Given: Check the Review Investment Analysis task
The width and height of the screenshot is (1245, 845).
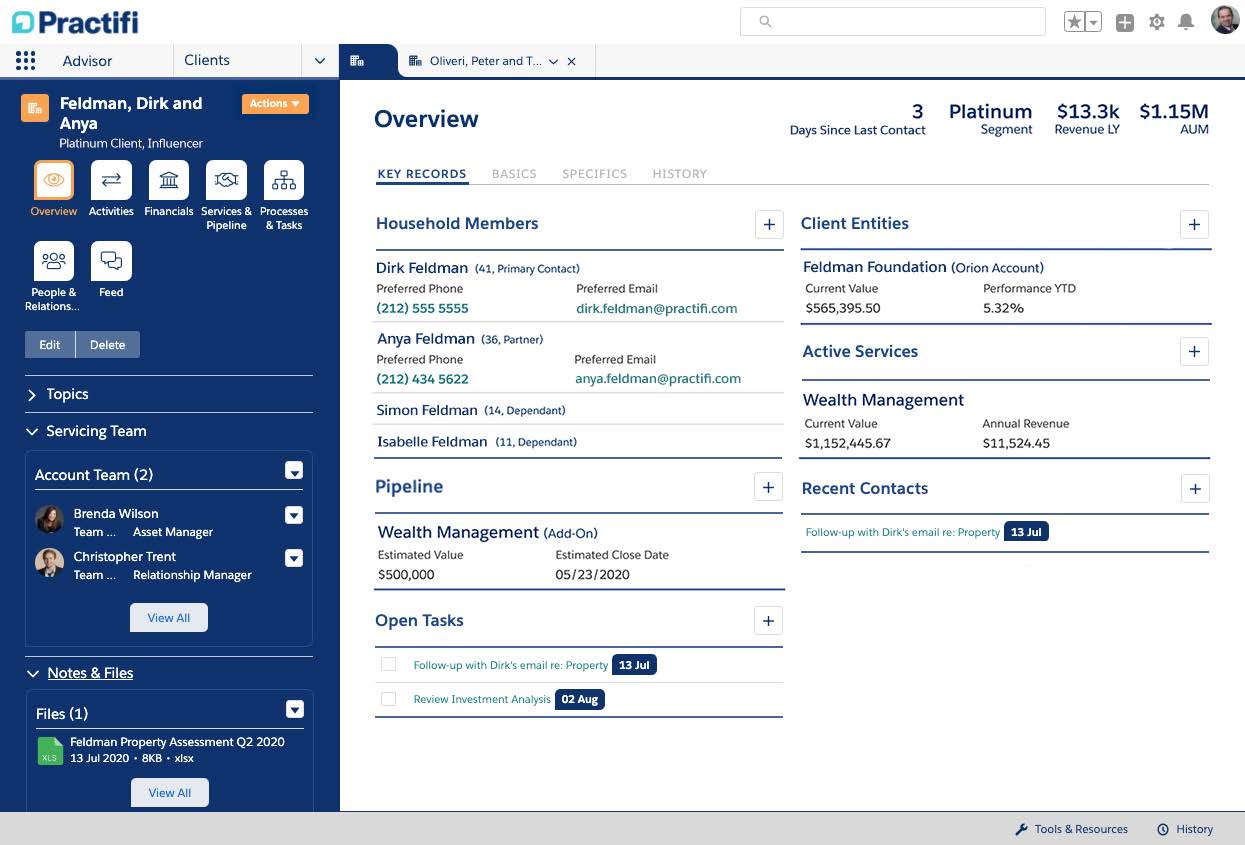Looking at the screenshot, I should coord(389,699).
